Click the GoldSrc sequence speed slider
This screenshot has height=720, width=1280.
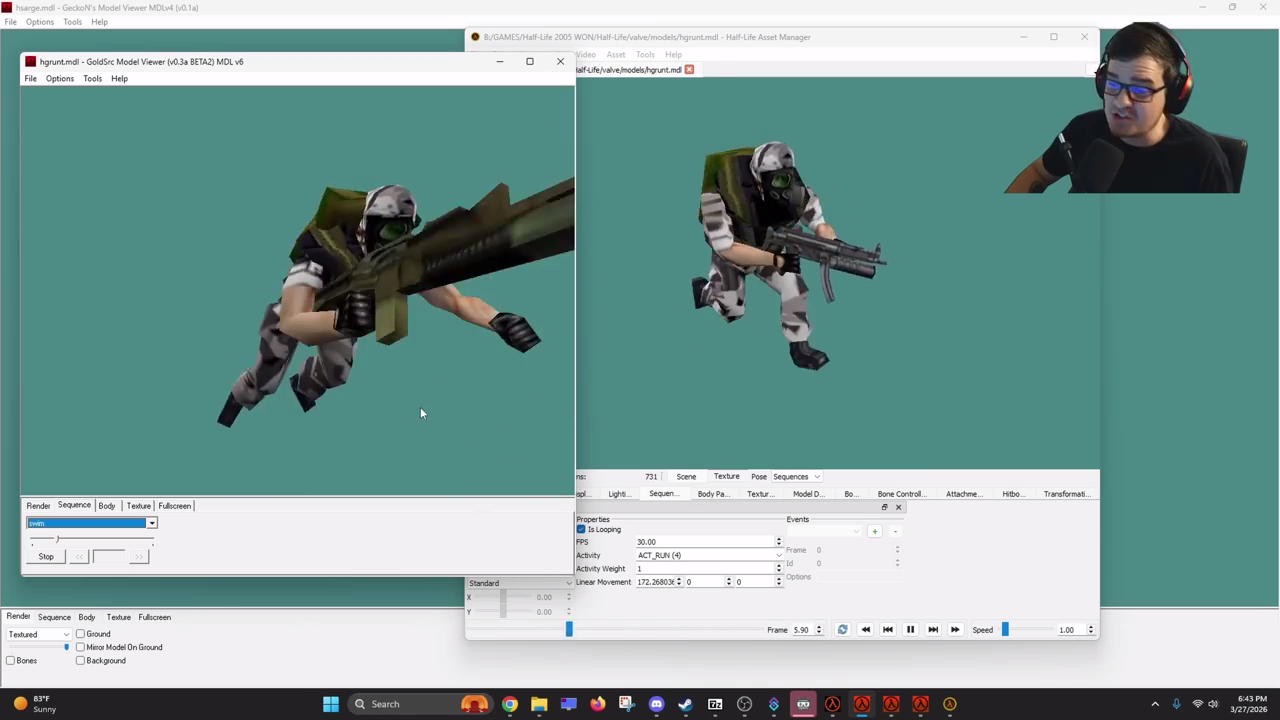point(58,540)
